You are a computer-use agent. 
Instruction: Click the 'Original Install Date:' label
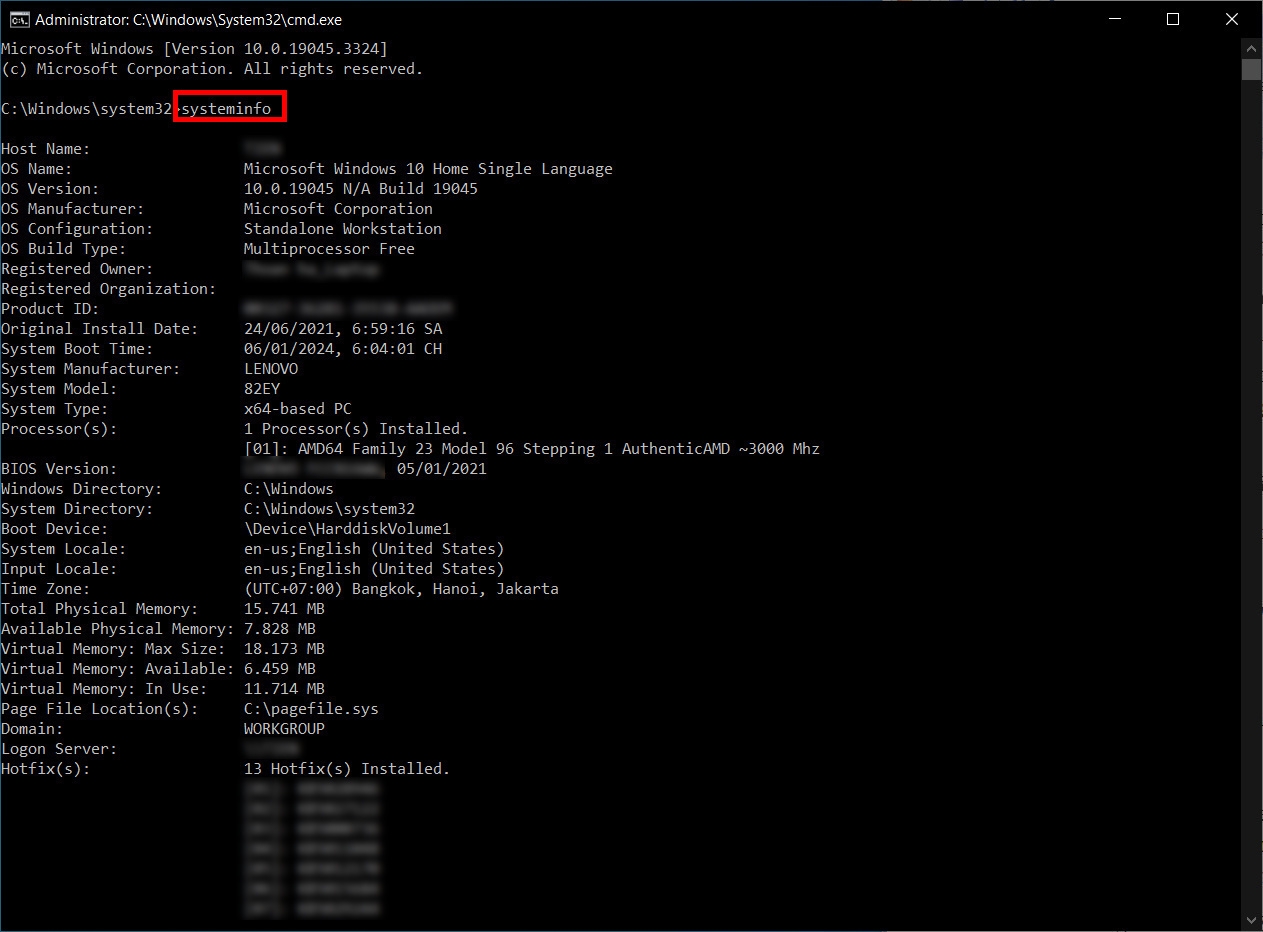(100, 329)
